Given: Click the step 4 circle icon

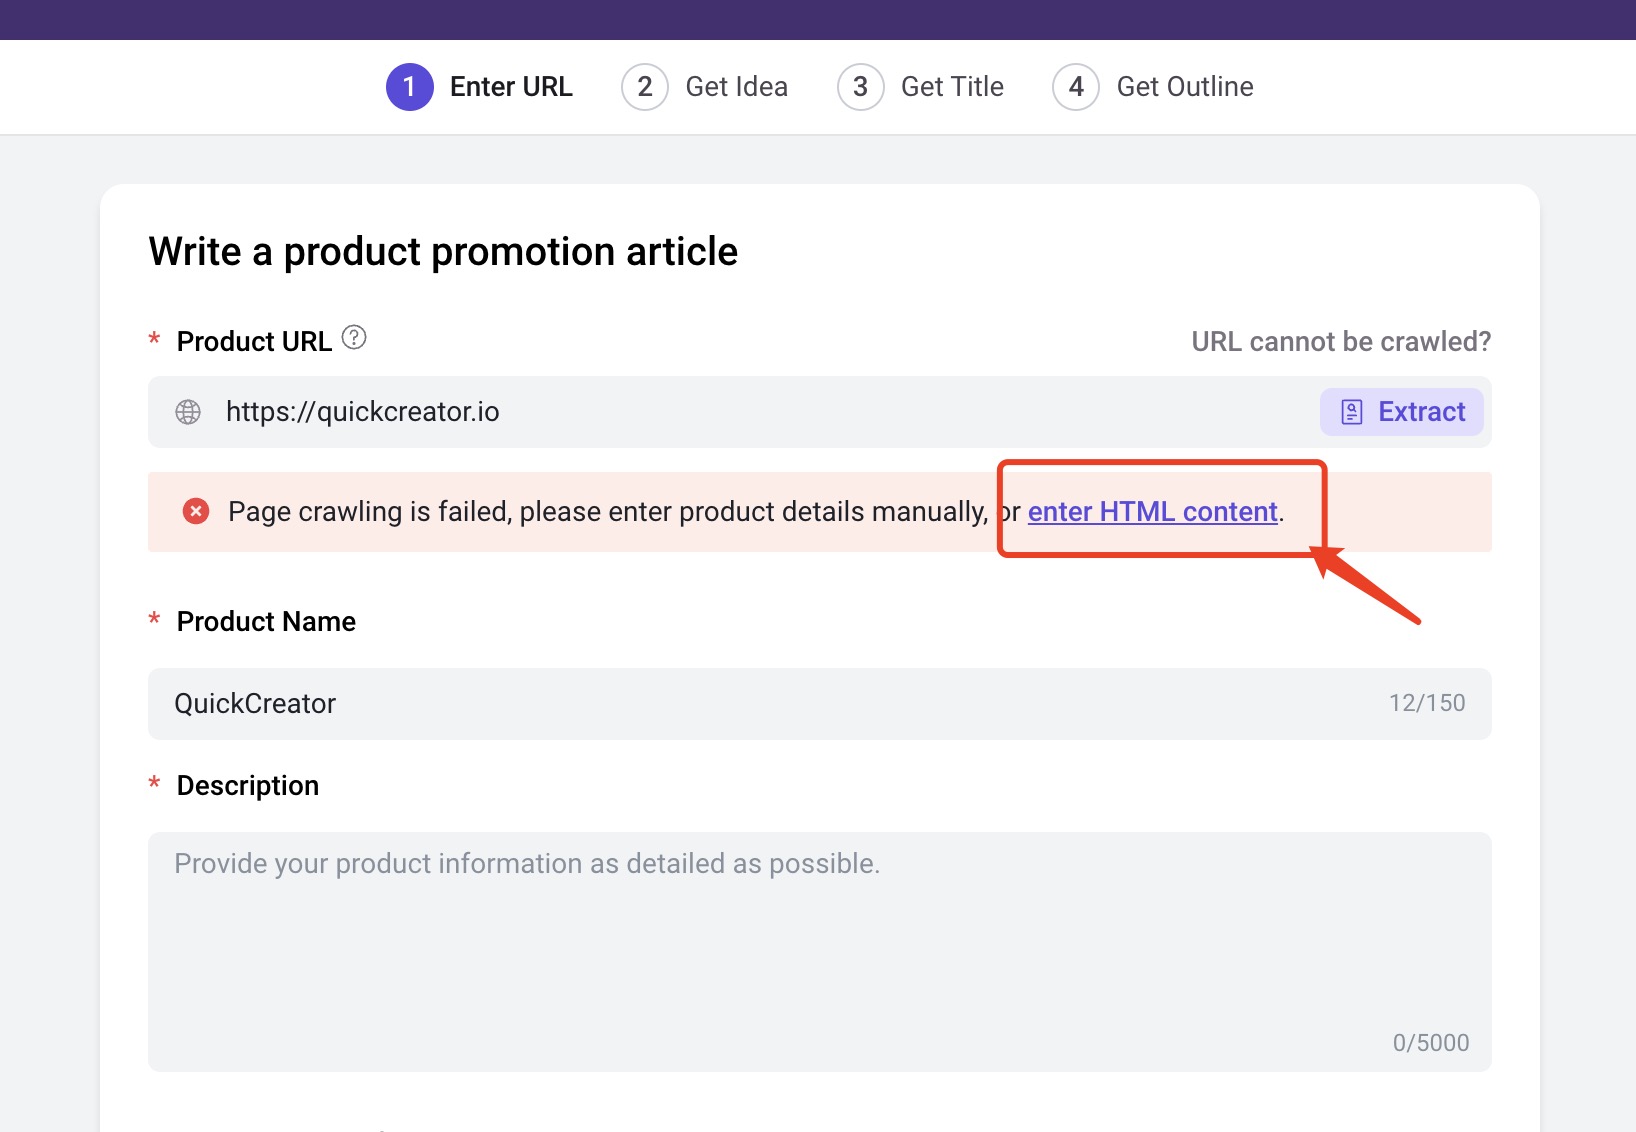Looking at the screenshot, I should 1076,87.
